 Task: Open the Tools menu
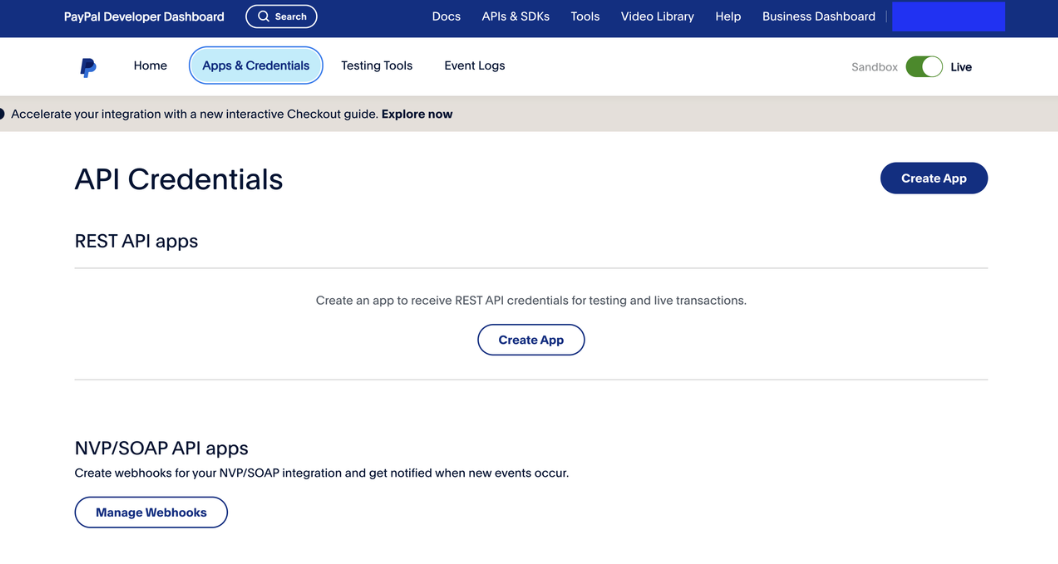[x=585, y=16]
